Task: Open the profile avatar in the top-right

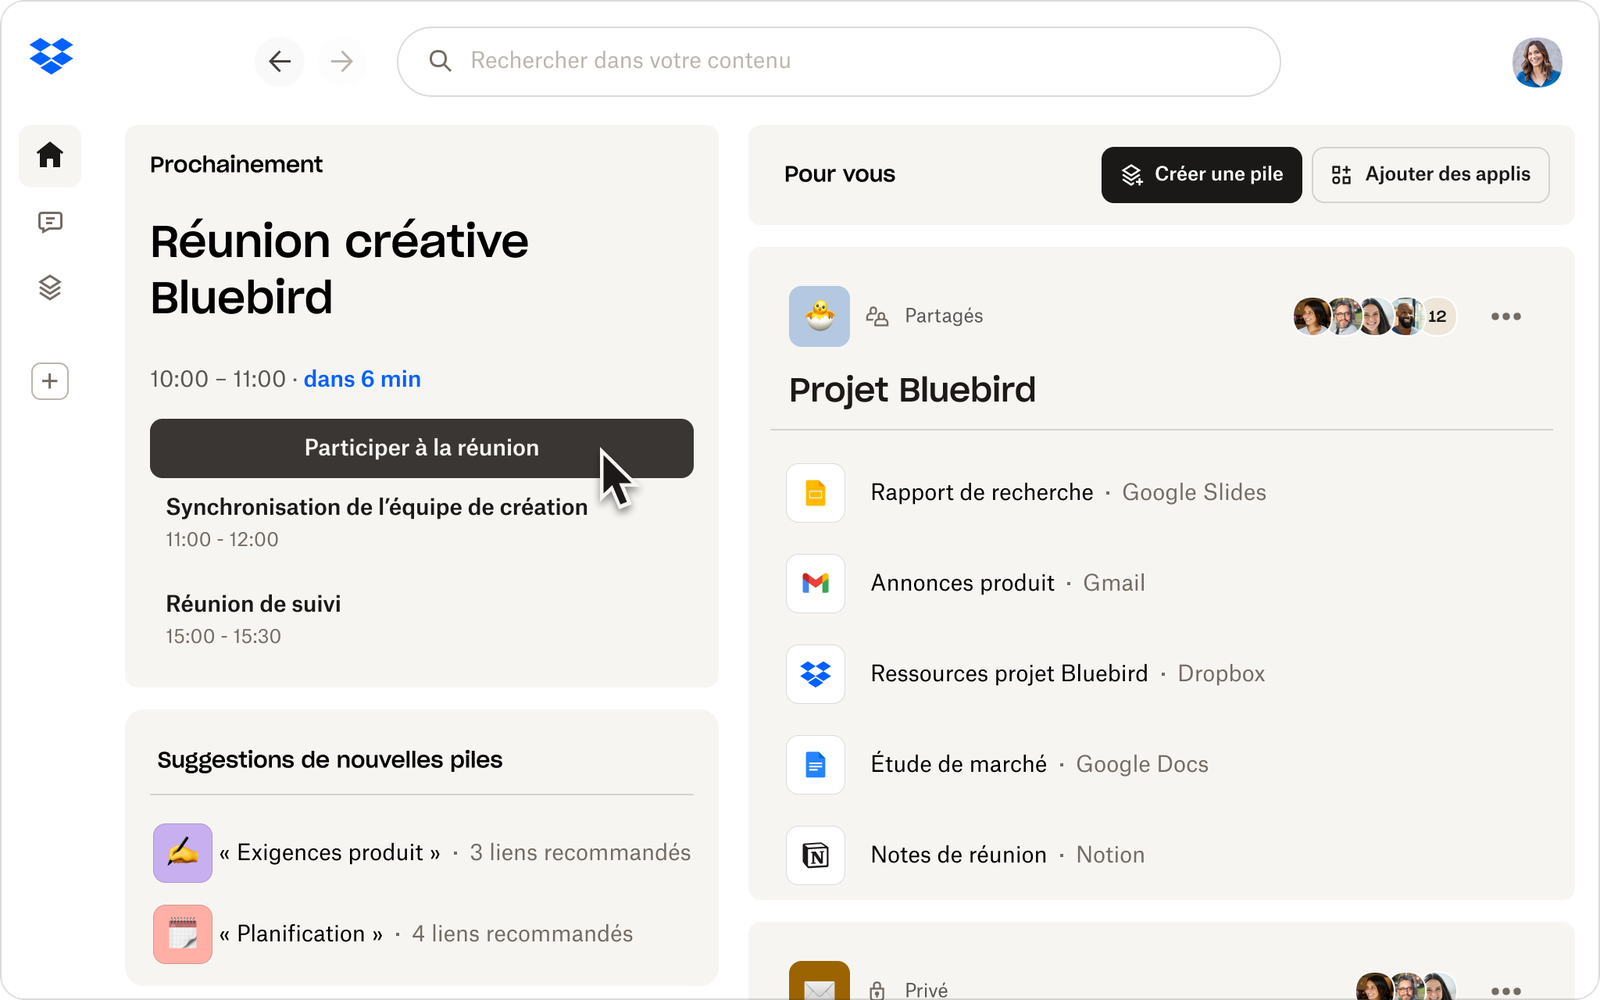Action: [1537, 62]
